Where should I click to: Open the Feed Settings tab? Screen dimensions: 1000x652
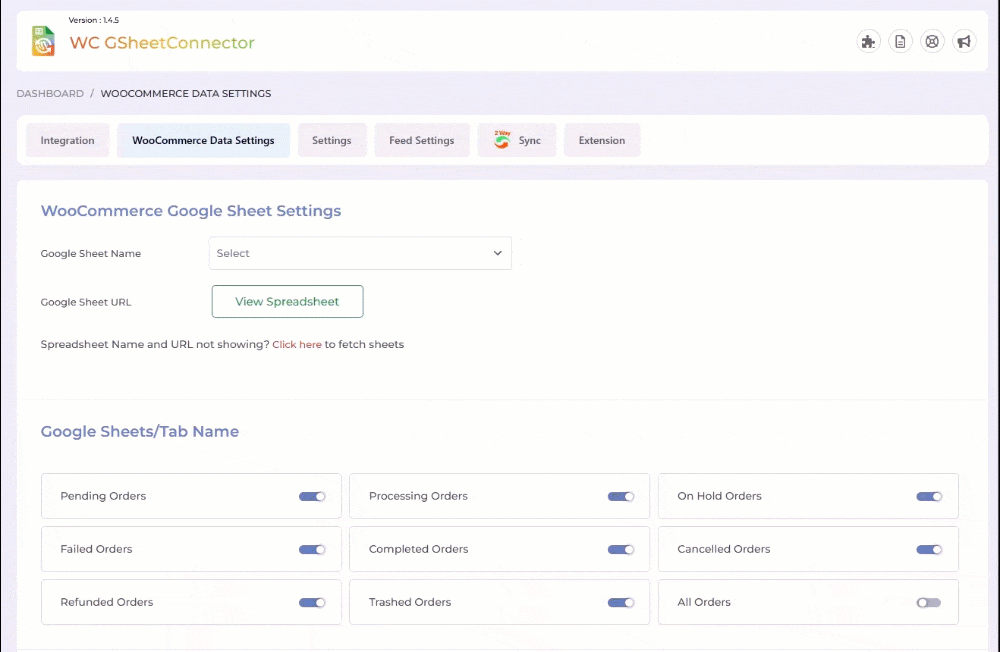pyautogui.click(x=421, y=140)
